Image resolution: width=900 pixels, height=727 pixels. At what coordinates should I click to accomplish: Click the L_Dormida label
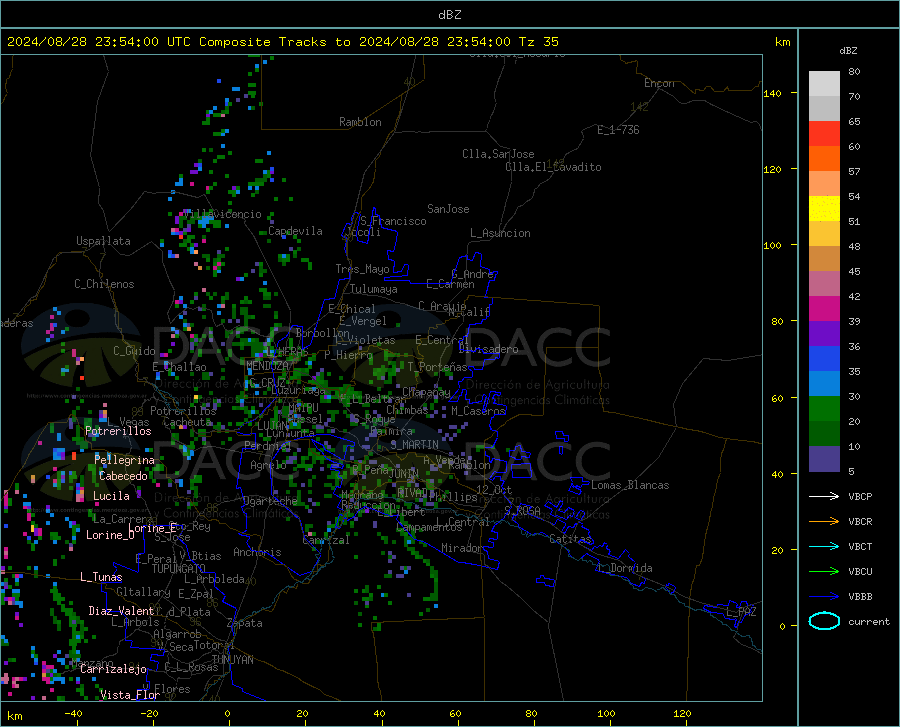[x=625, y=568]
